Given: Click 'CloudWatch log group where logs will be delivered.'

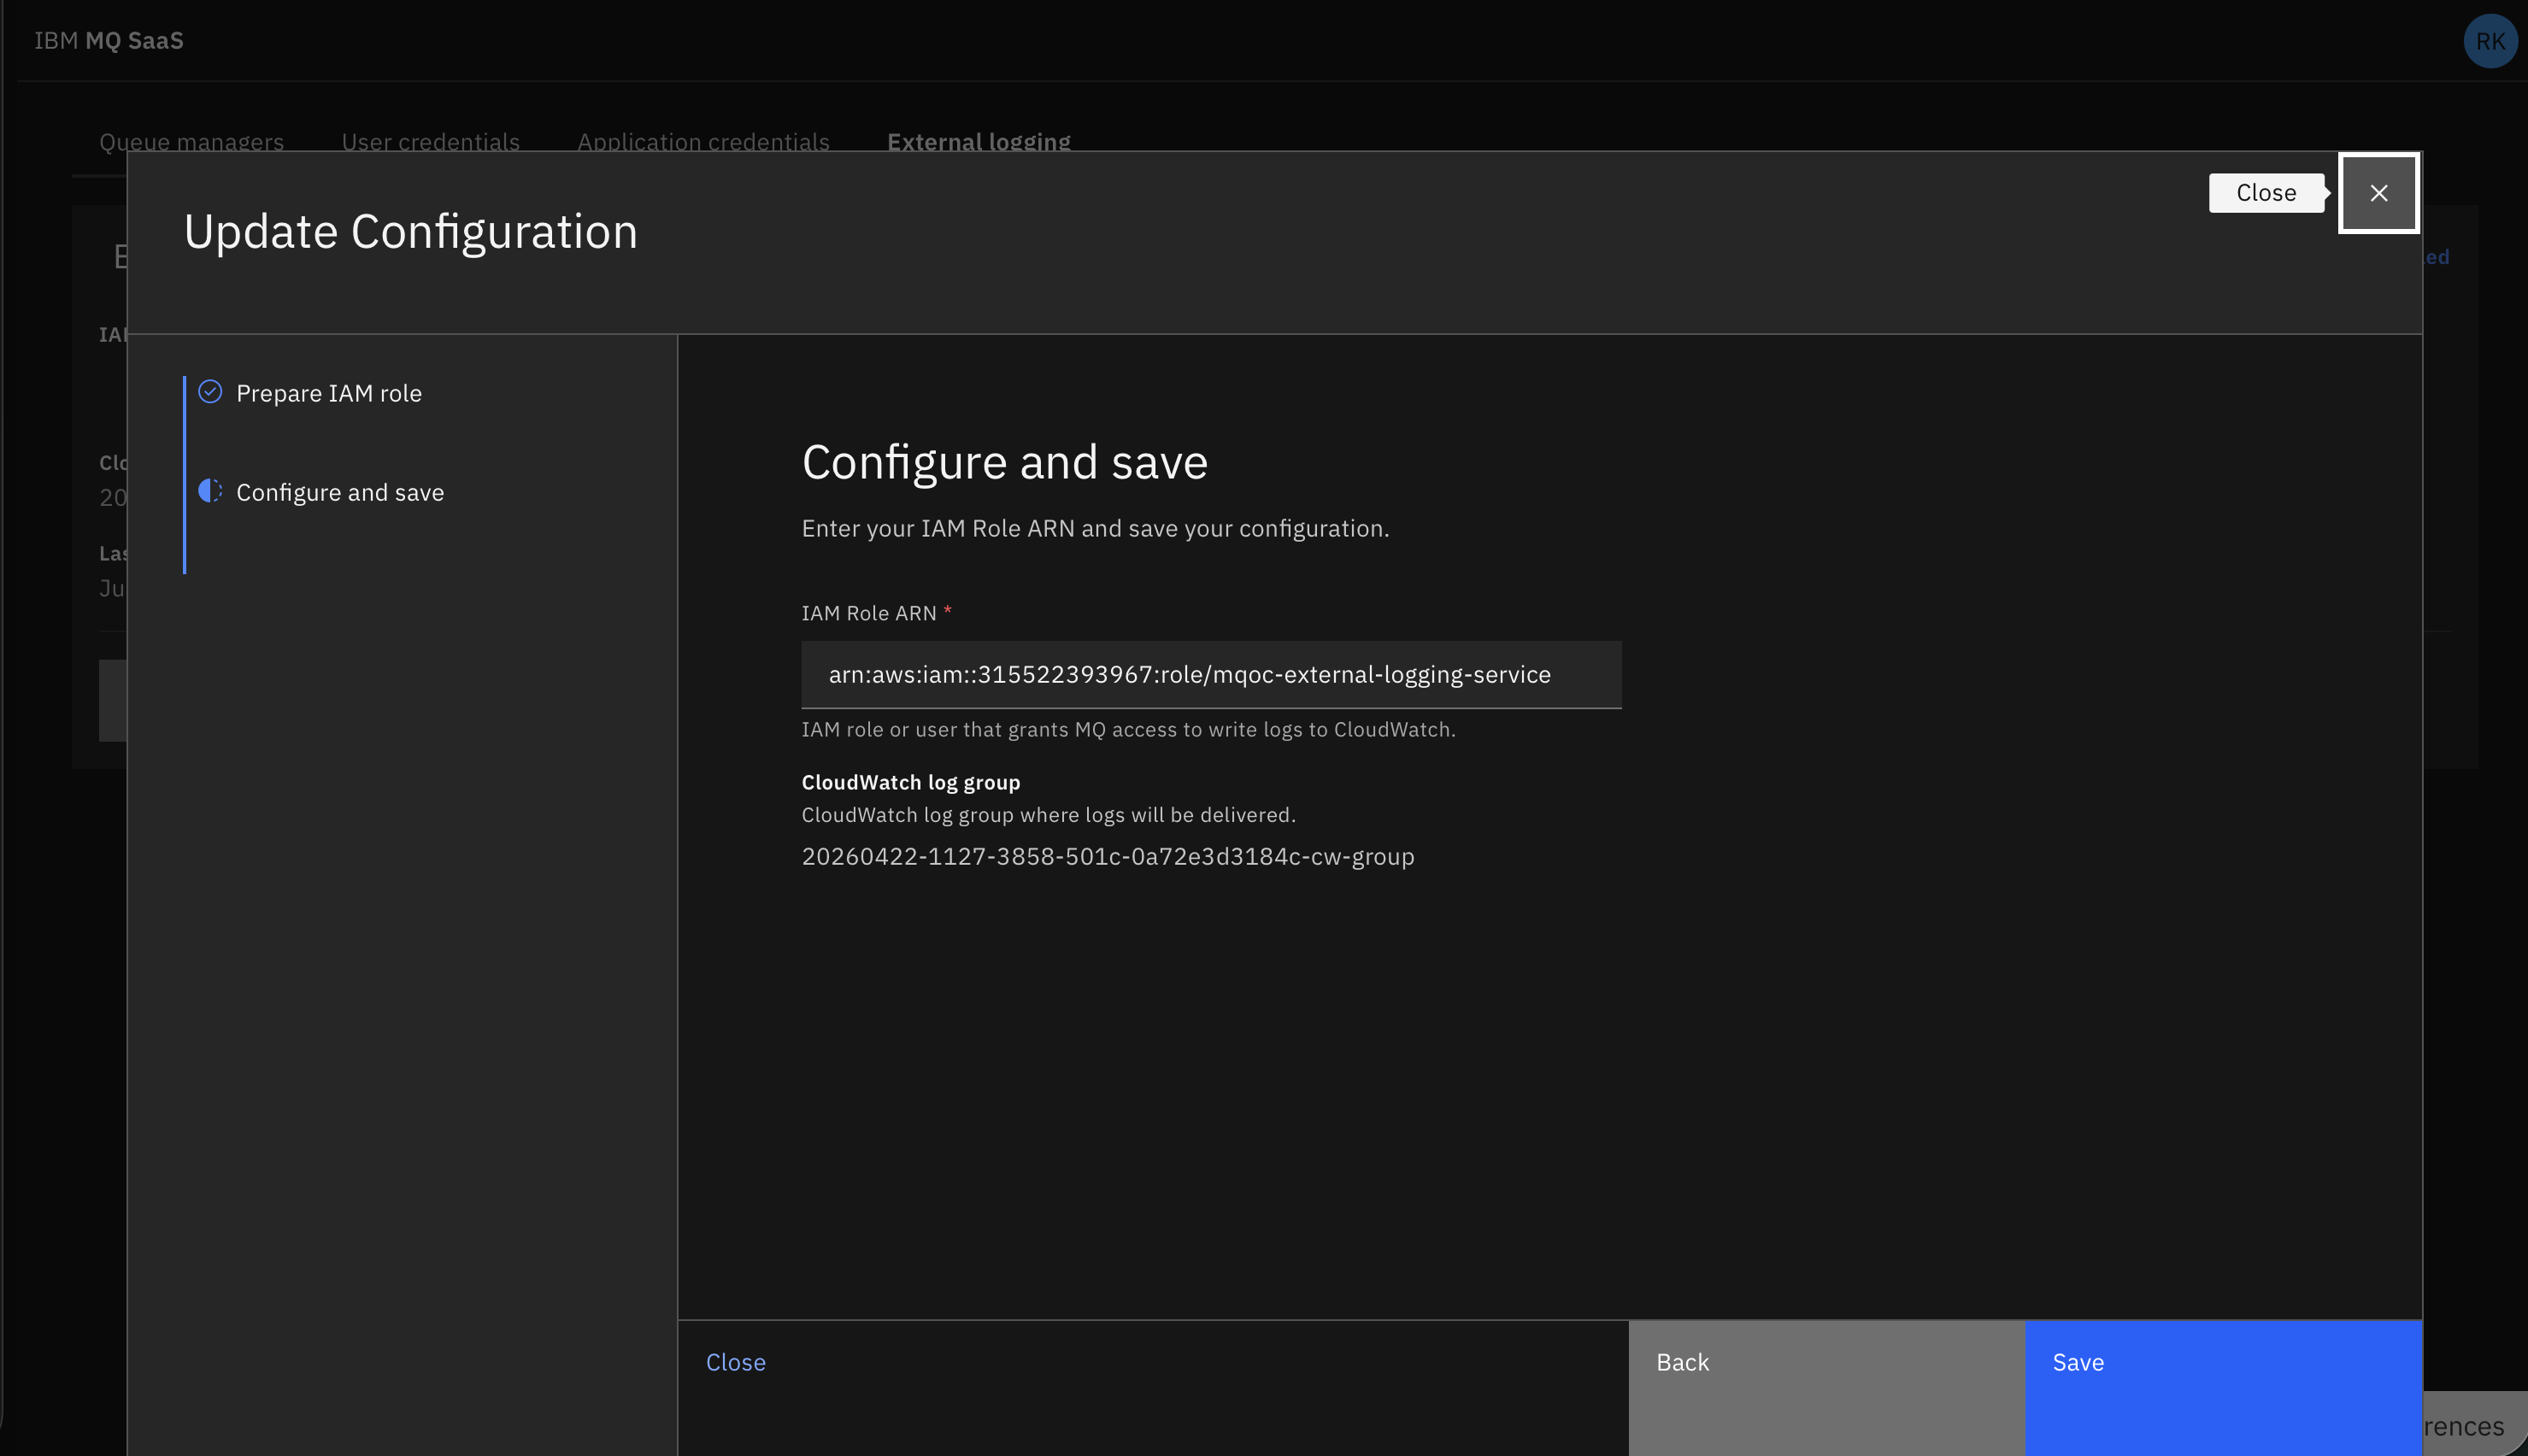Looking at the screenshot, I should pos(1048,814).
